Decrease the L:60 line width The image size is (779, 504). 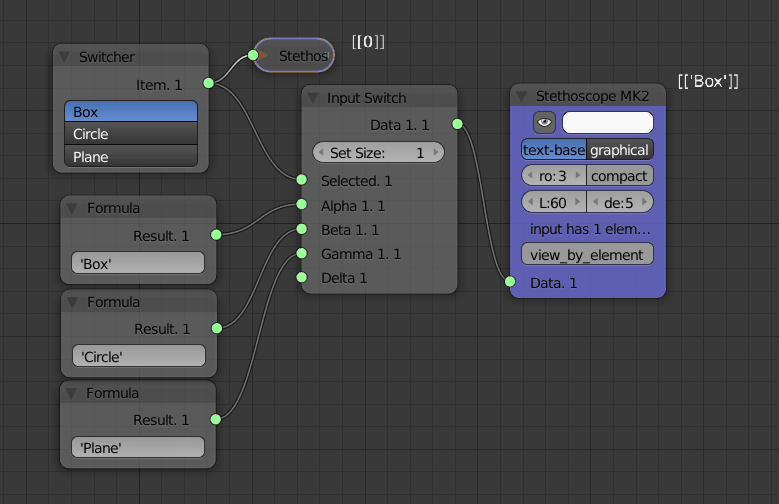click(x=530, y=202)
